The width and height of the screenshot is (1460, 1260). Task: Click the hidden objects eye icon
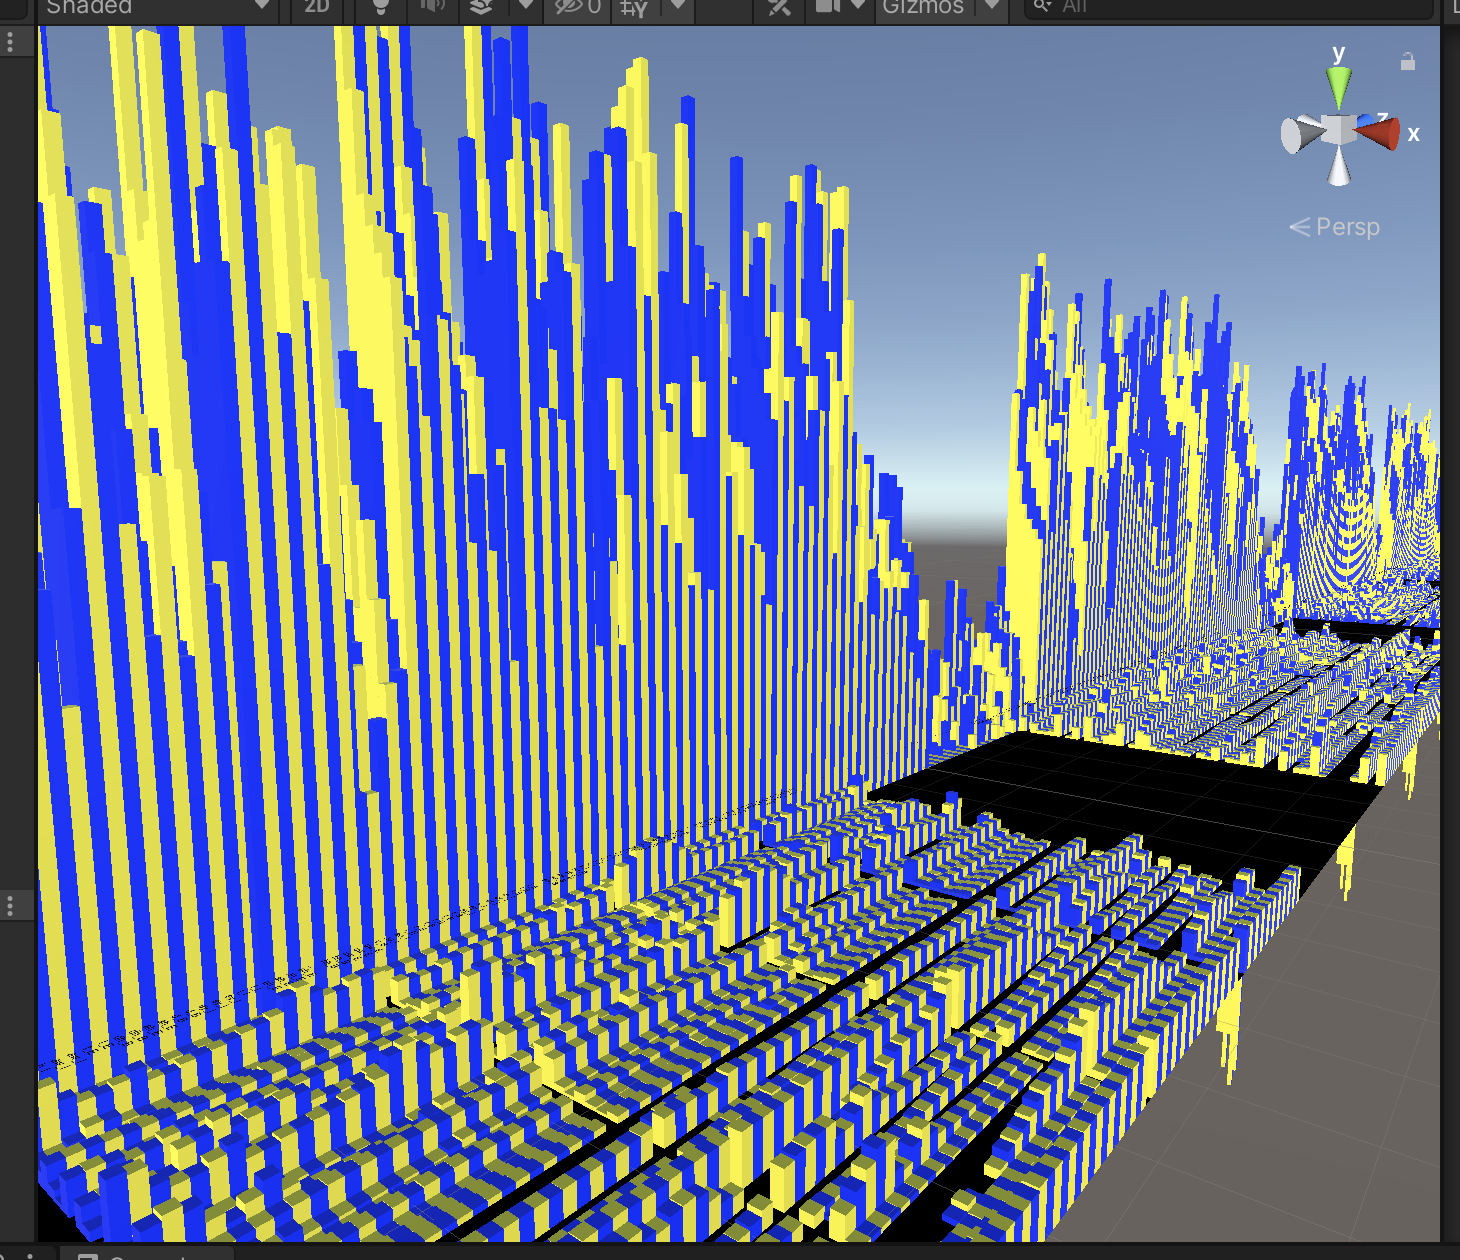pyautogui.click(x=577, y=7)
